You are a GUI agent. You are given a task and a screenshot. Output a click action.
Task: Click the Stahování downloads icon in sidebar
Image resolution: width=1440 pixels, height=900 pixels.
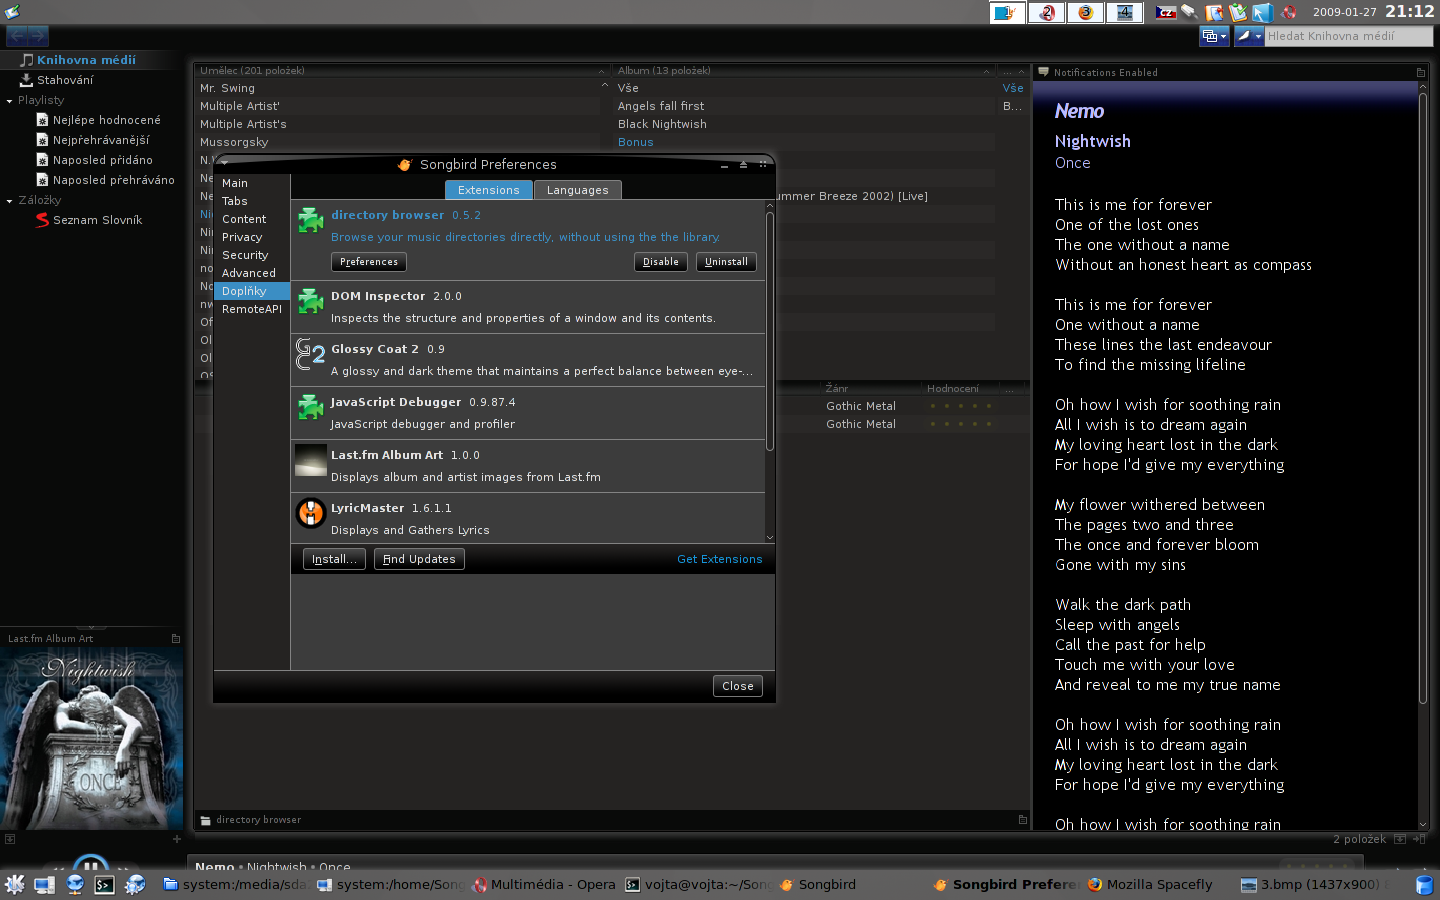tap(27, 80)
